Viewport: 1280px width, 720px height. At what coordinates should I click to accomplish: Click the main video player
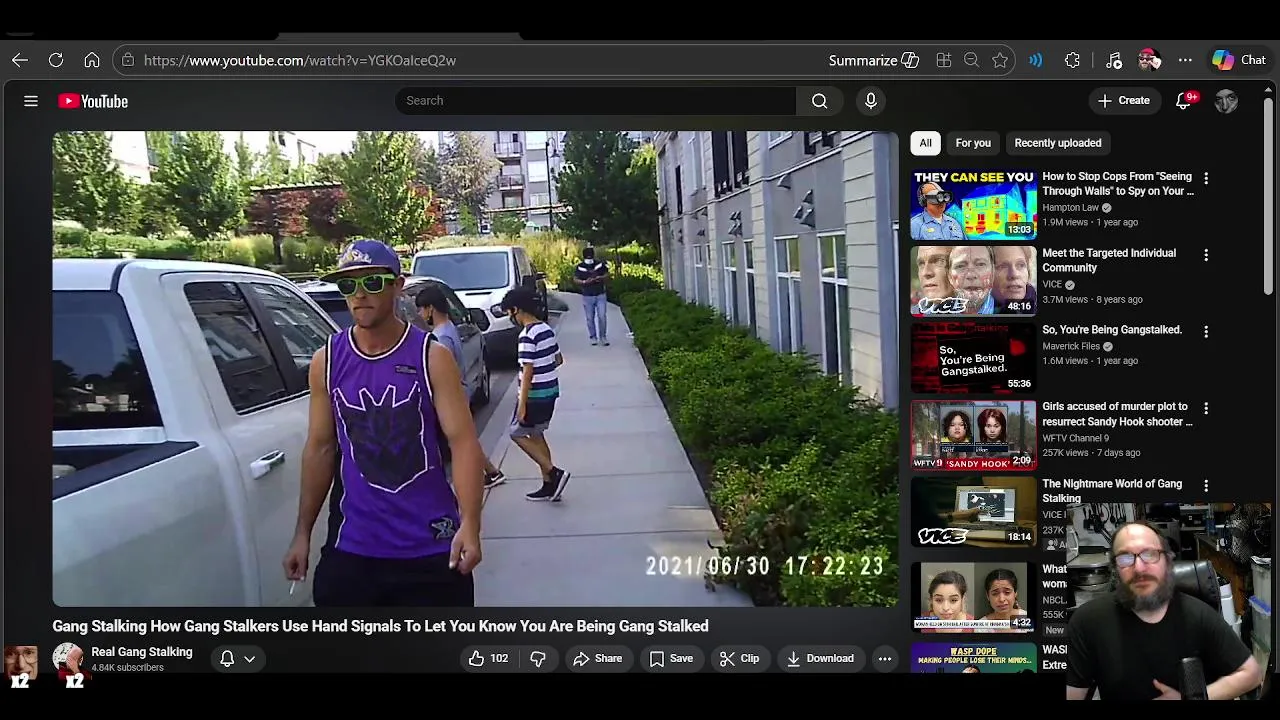[476, 369]
